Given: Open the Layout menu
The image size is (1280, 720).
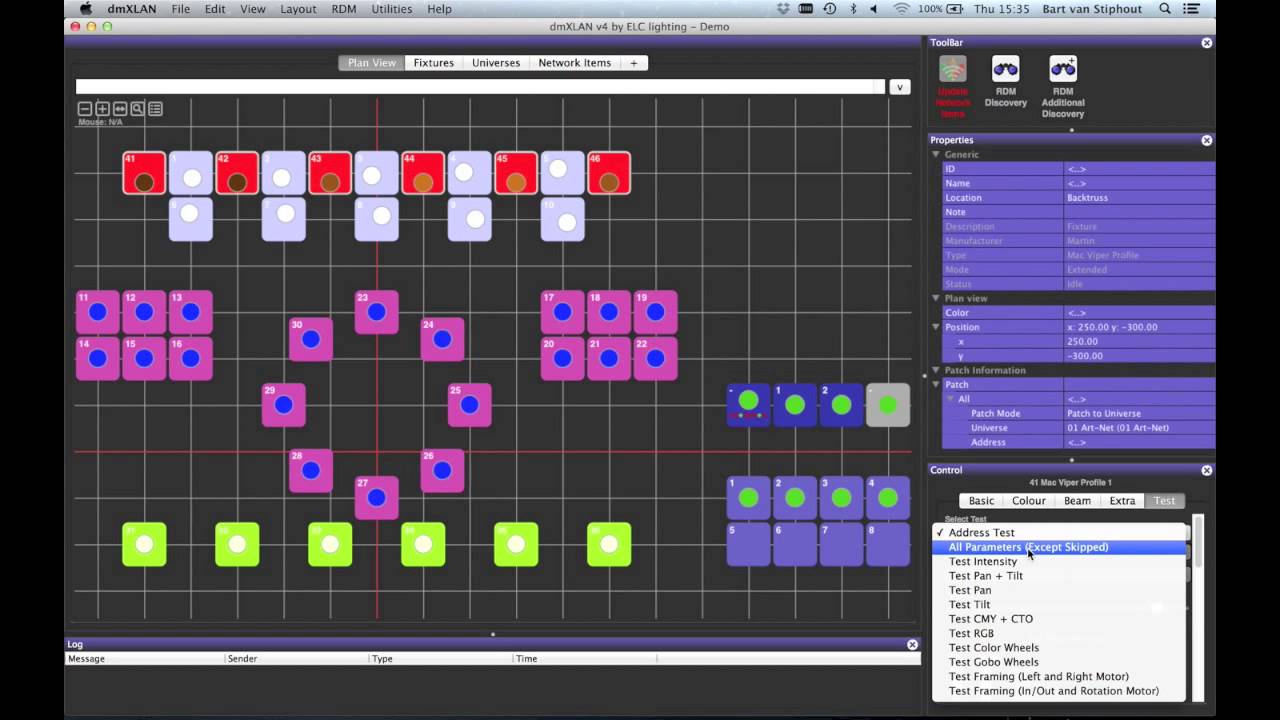Looking at the screenshot, I should tap(298, 9).
